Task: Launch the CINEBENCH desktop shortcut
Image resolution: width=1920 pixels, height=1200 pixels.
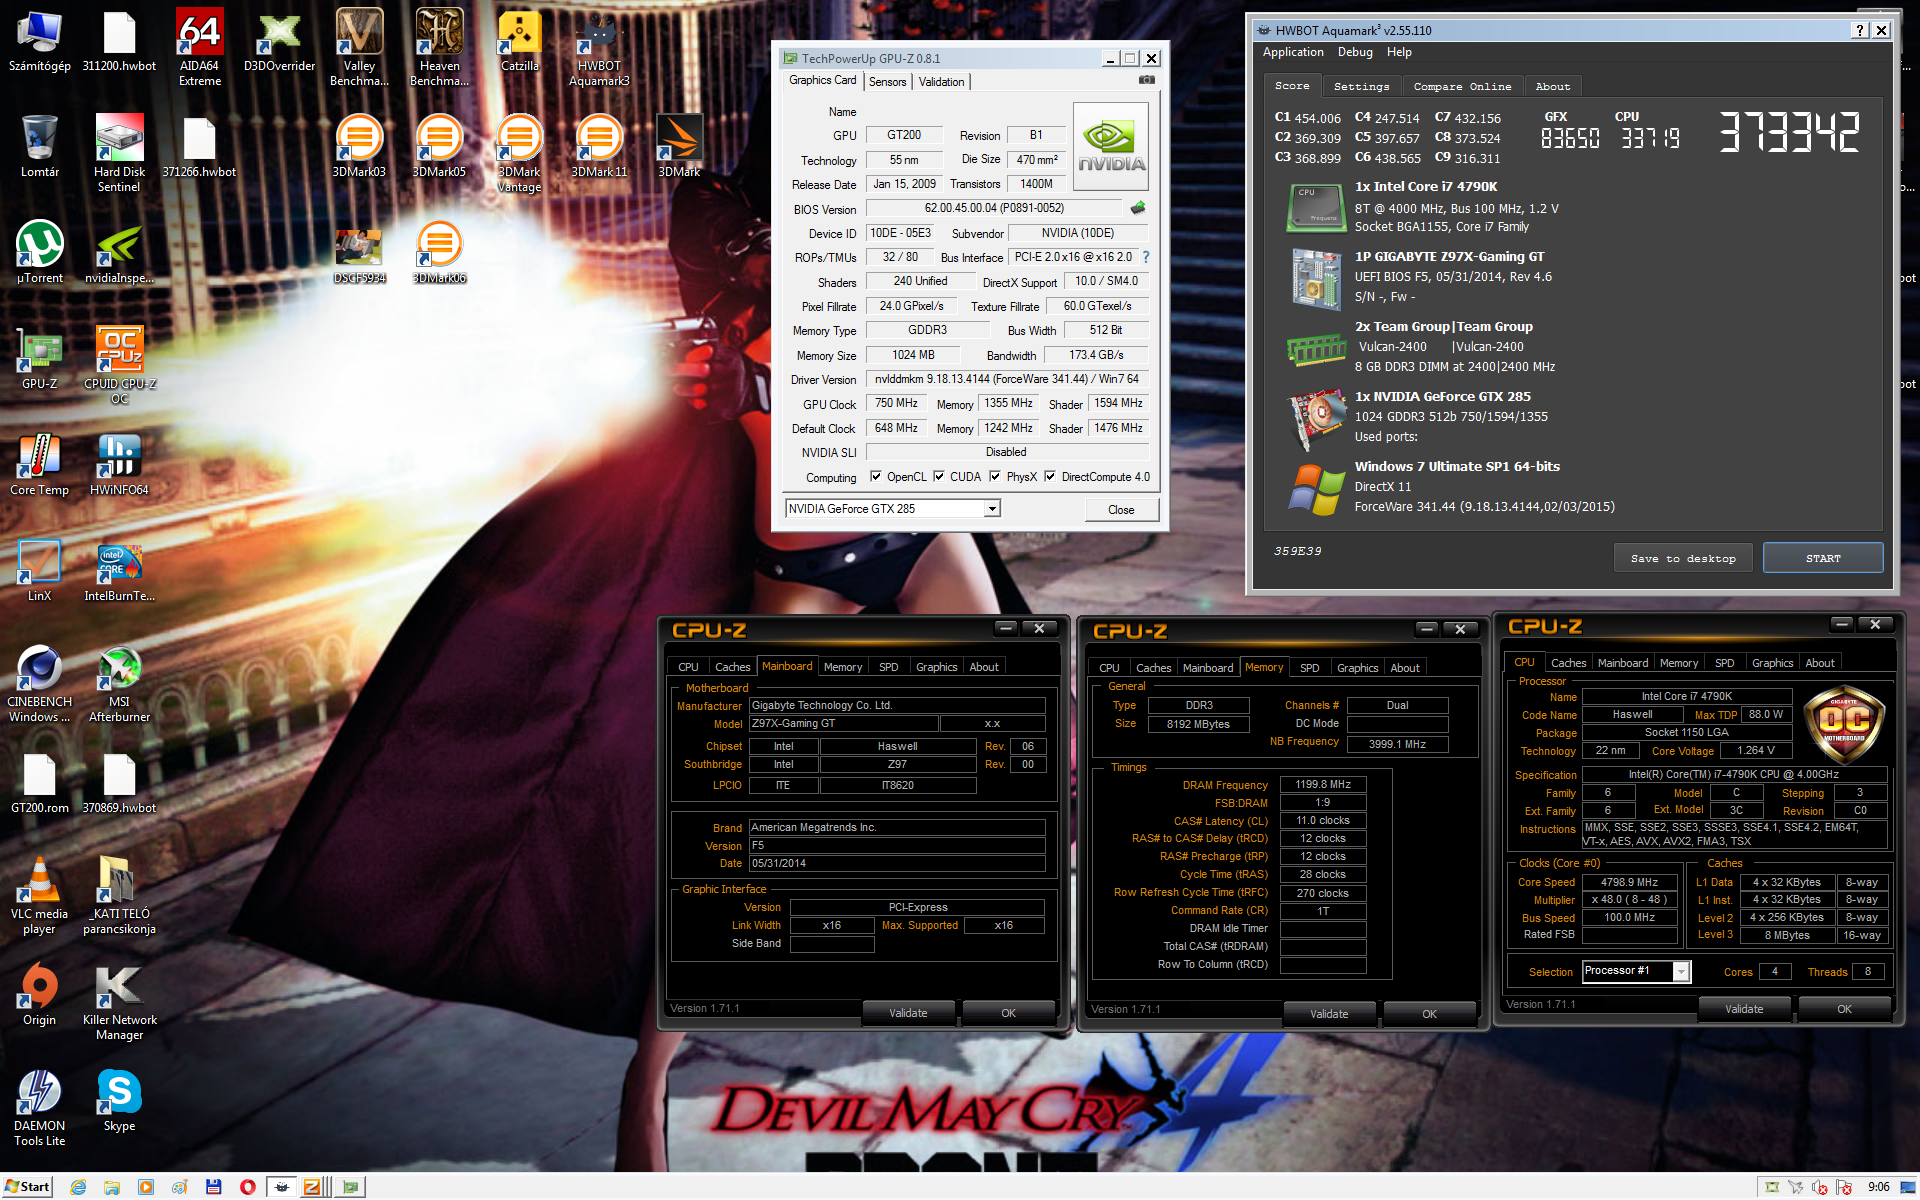Action: click(x=40, y=683)
